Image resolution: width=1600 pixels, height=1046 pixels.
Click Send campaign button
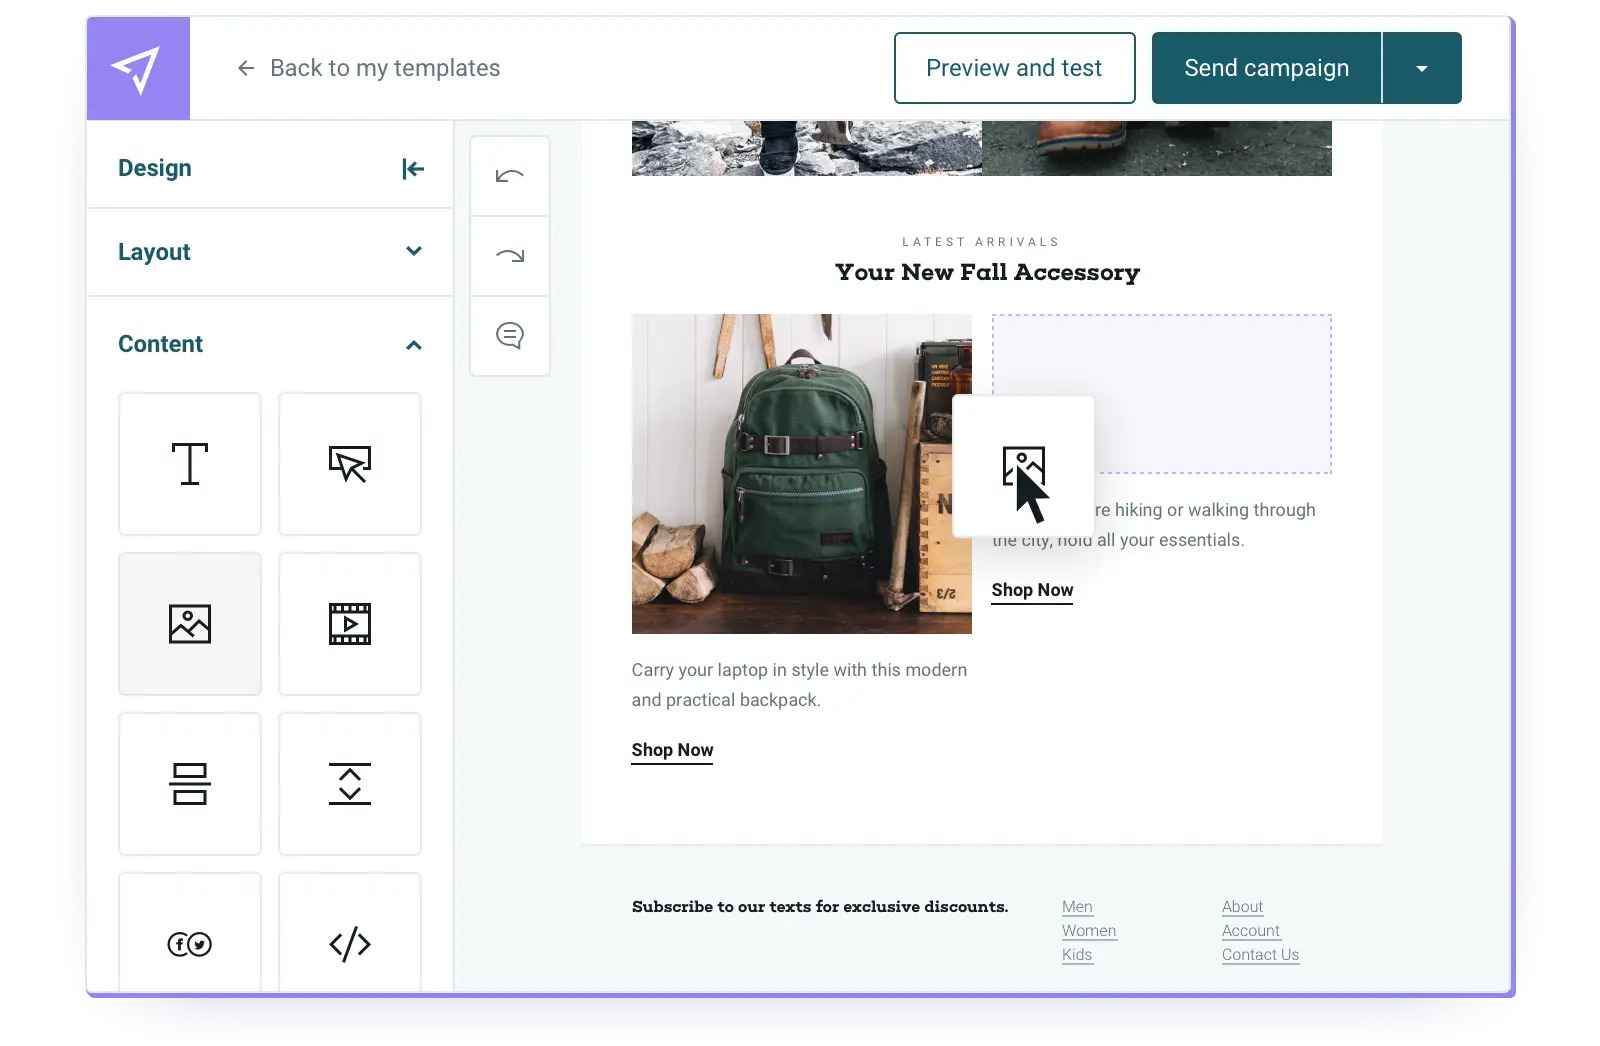tap(1266, 68)
